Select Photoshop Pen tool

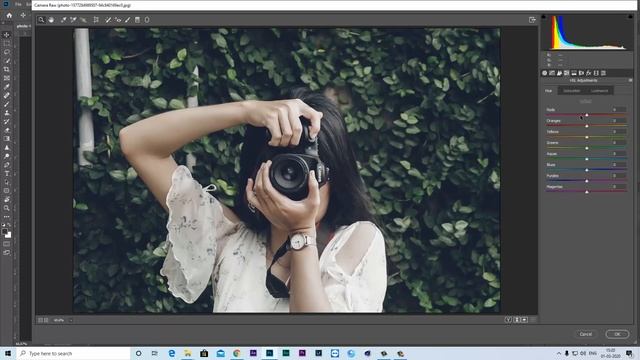(x=7, y=165)
